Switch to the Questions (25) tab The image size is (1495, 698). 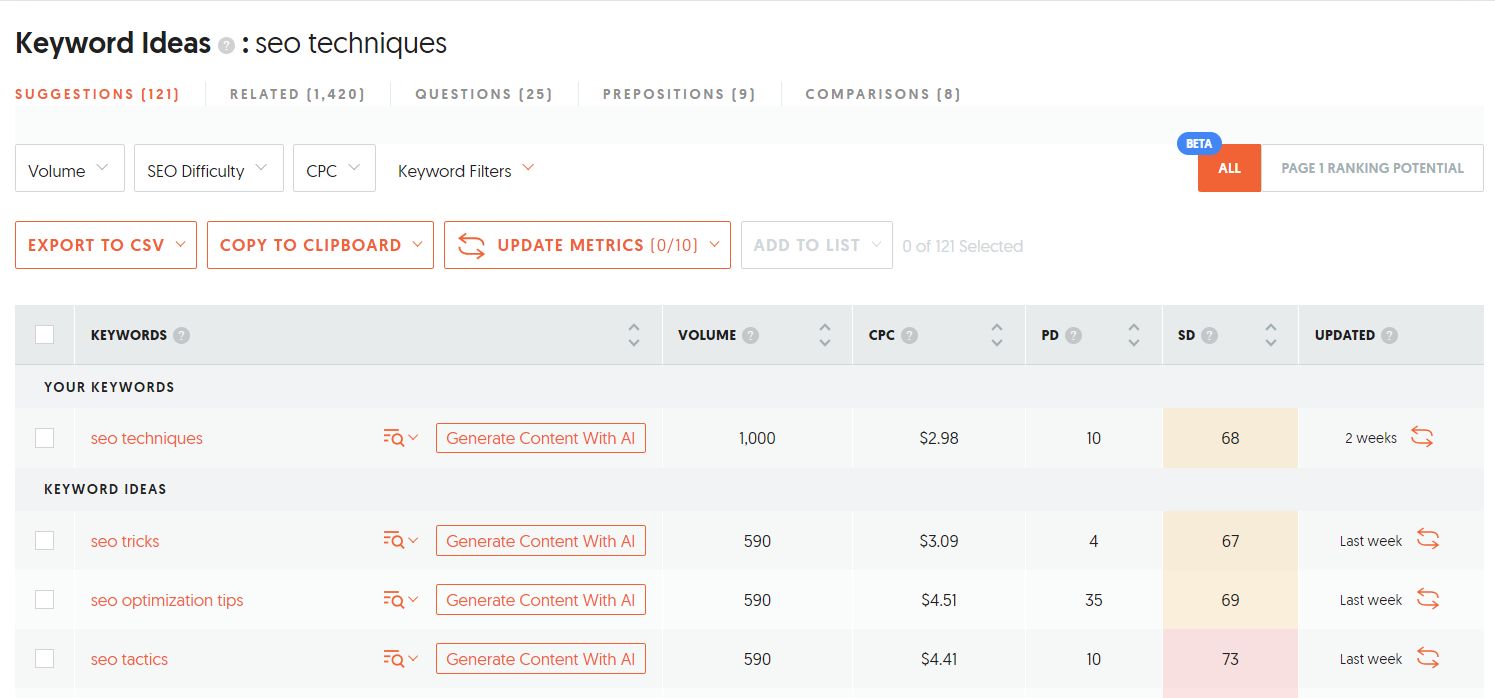(x=484, y=94)
